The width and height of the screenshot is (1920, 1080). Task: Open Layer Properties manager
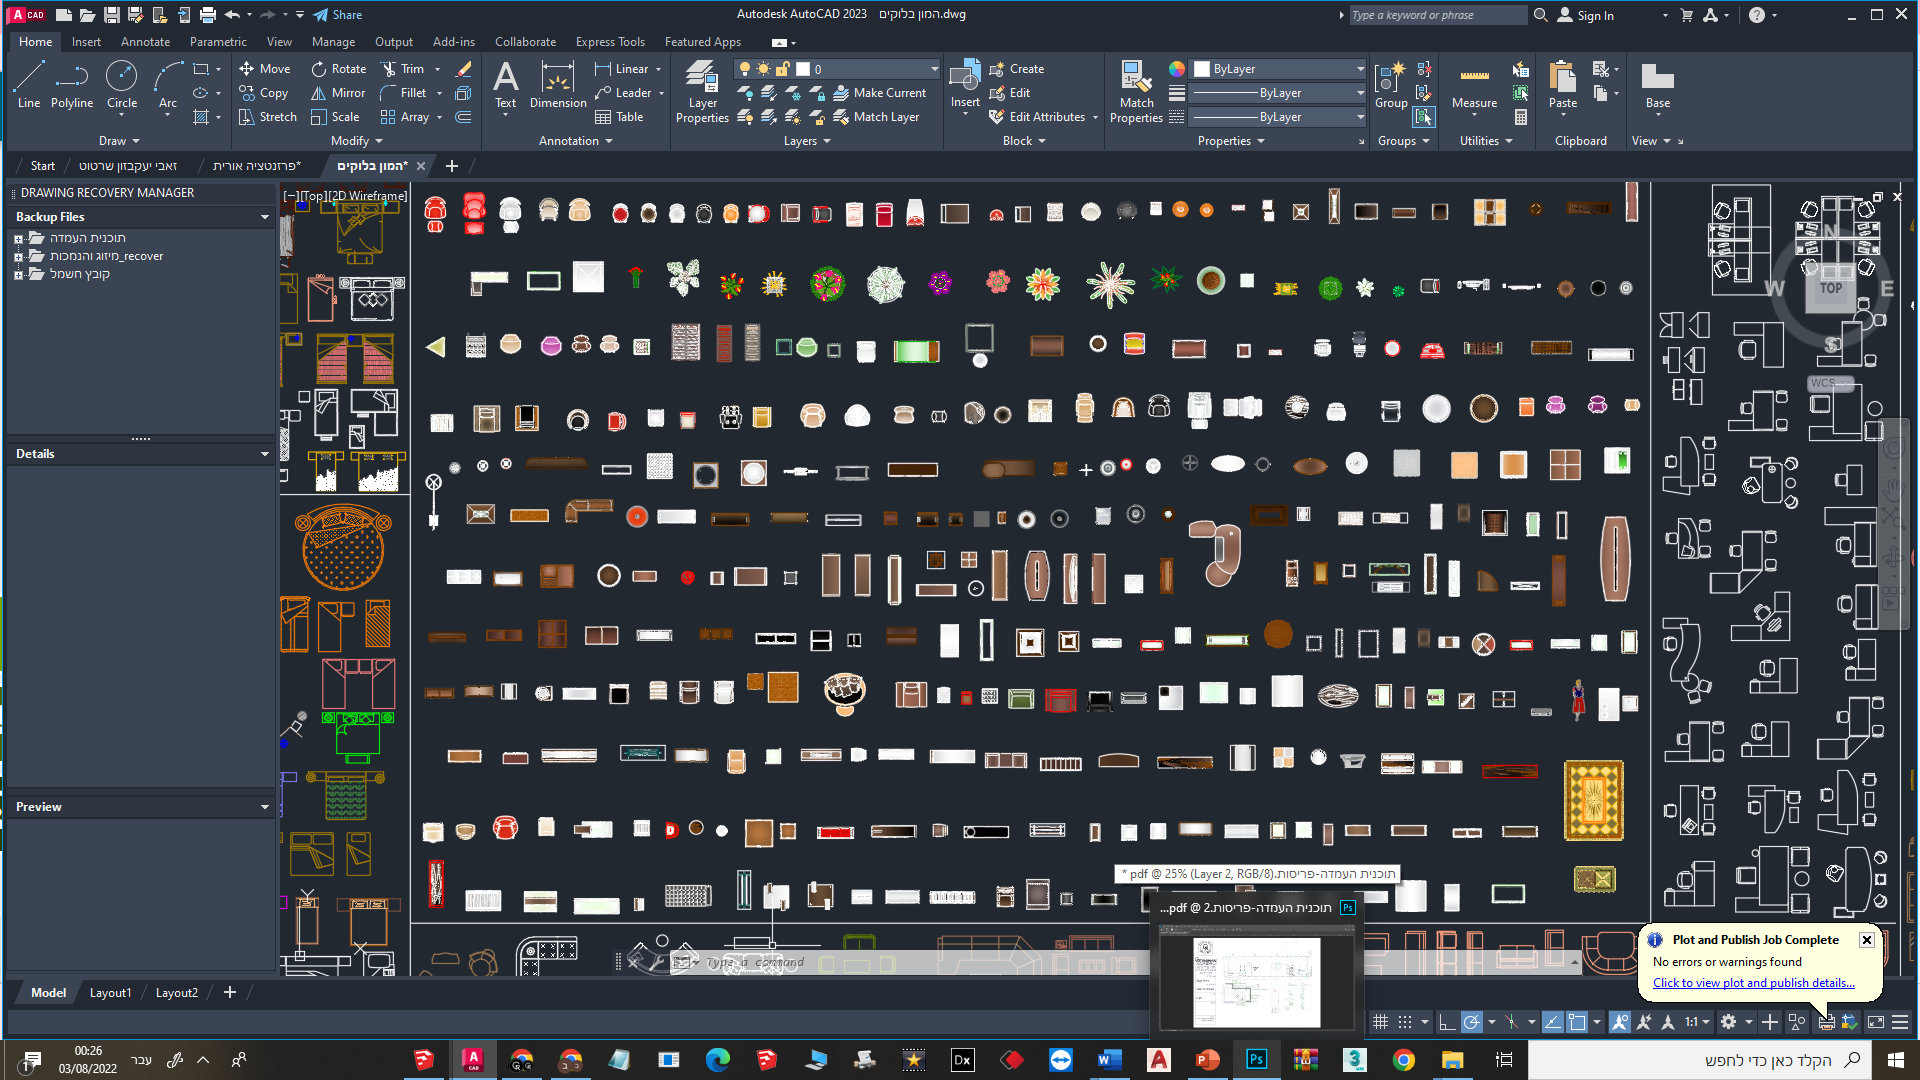pyautogui.click(x=702, y=90)
